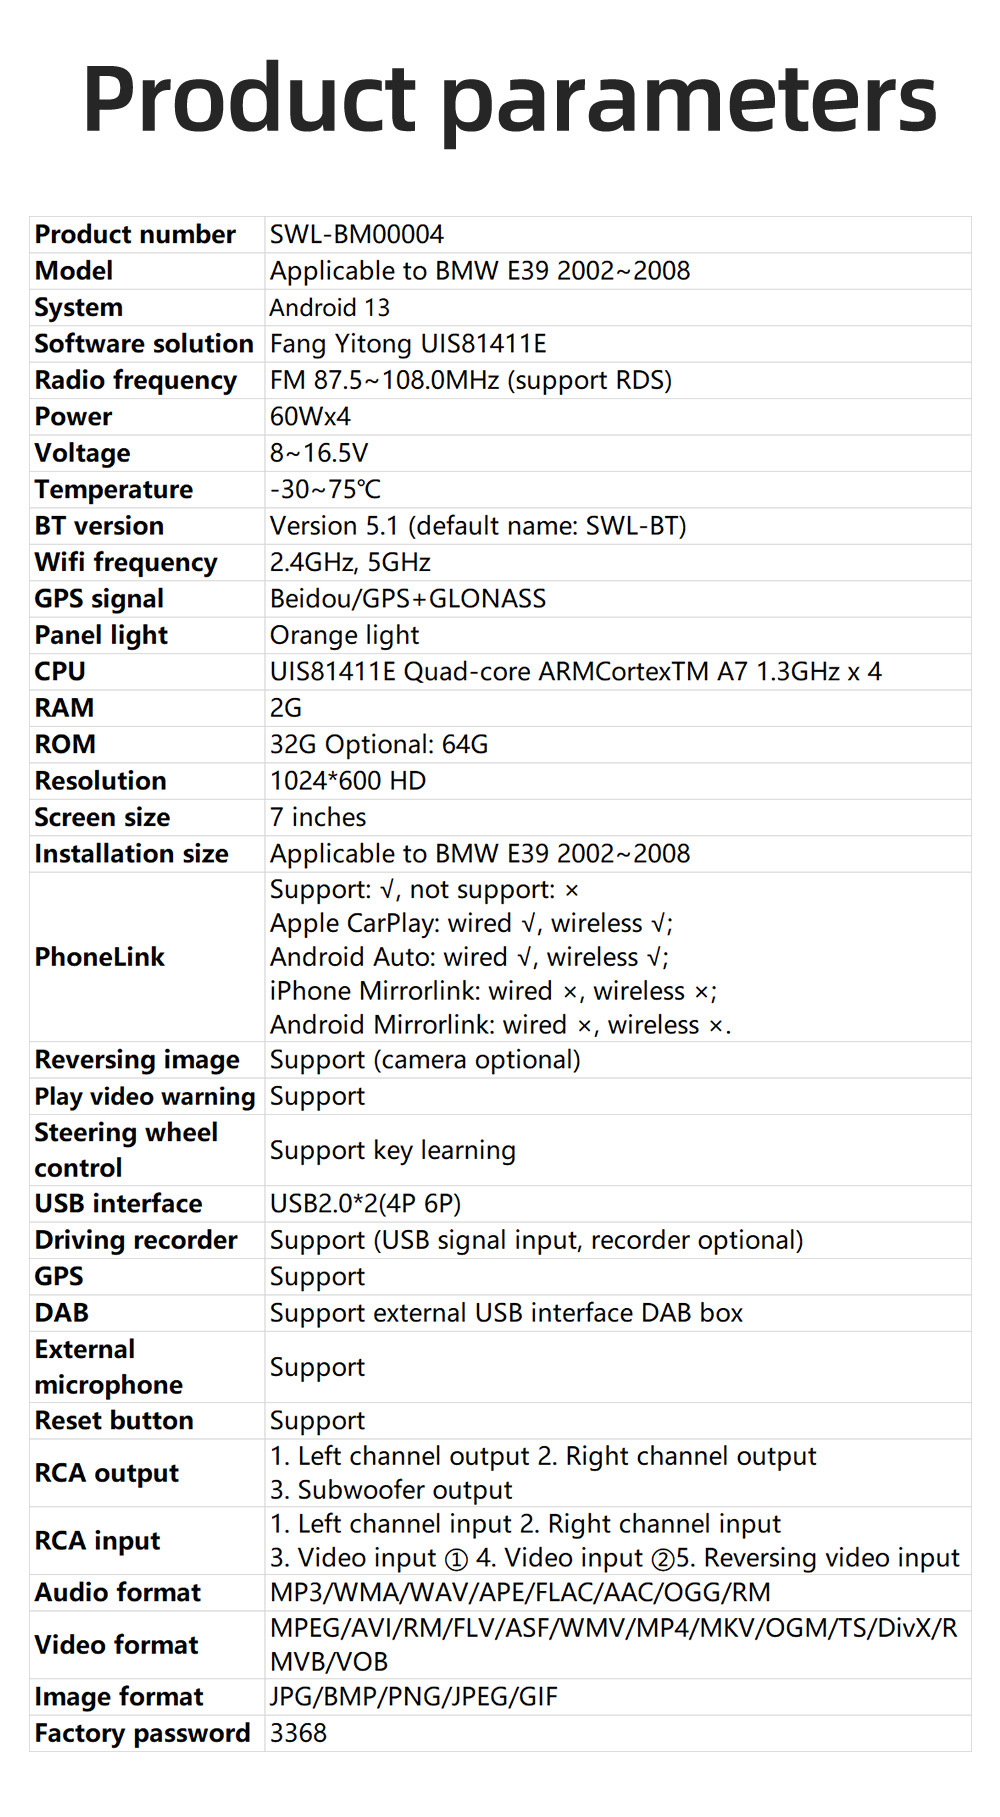The image size is (1000, 1817).
Task: Select the "Subwoofer output" RCA output line
Action: (x=391, y=1491)
